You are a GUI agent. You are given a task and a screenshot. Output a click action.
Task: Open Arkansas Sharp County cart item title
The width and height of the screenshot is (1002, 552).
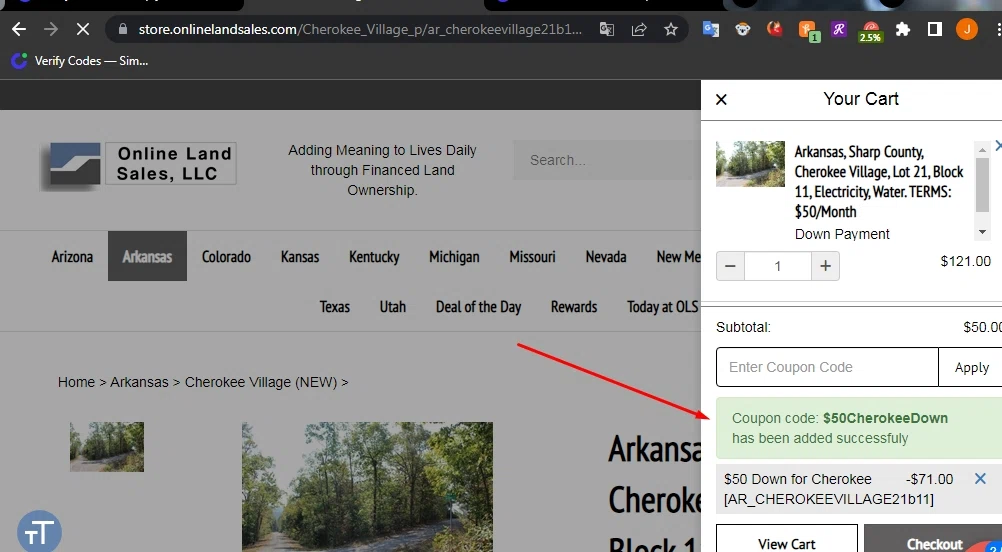(879, 182)
